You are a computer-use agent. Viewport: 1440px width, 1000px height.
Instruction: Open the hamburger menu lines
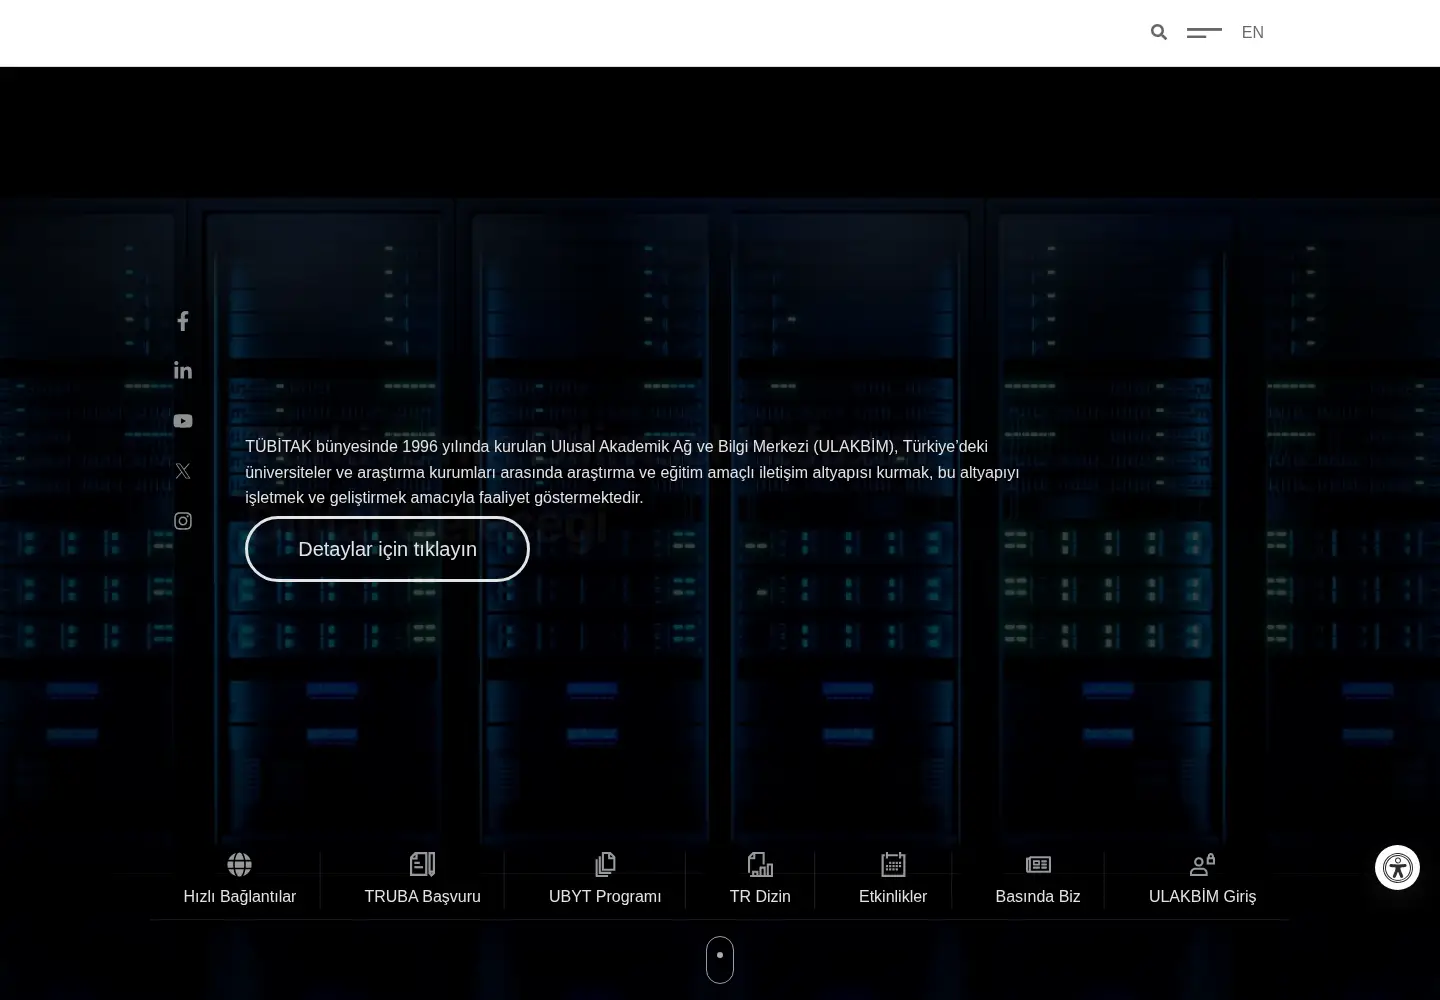1204,33
